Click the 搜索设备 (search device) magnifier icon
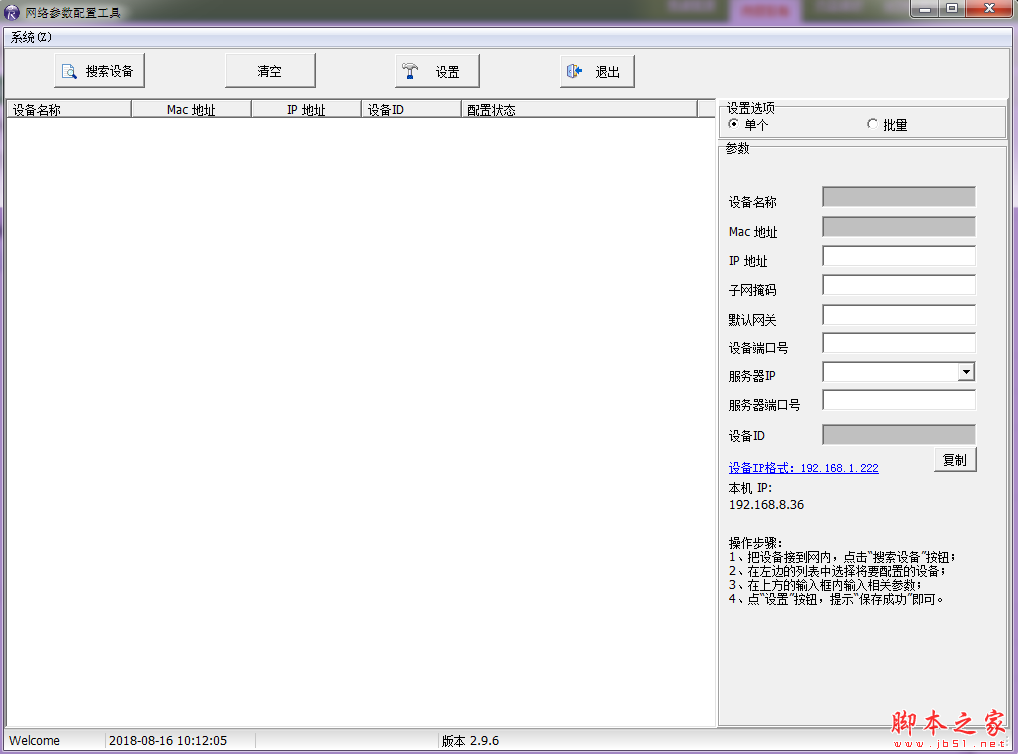The height and width of the screenshot is (755, 1018). pos(68,70)
